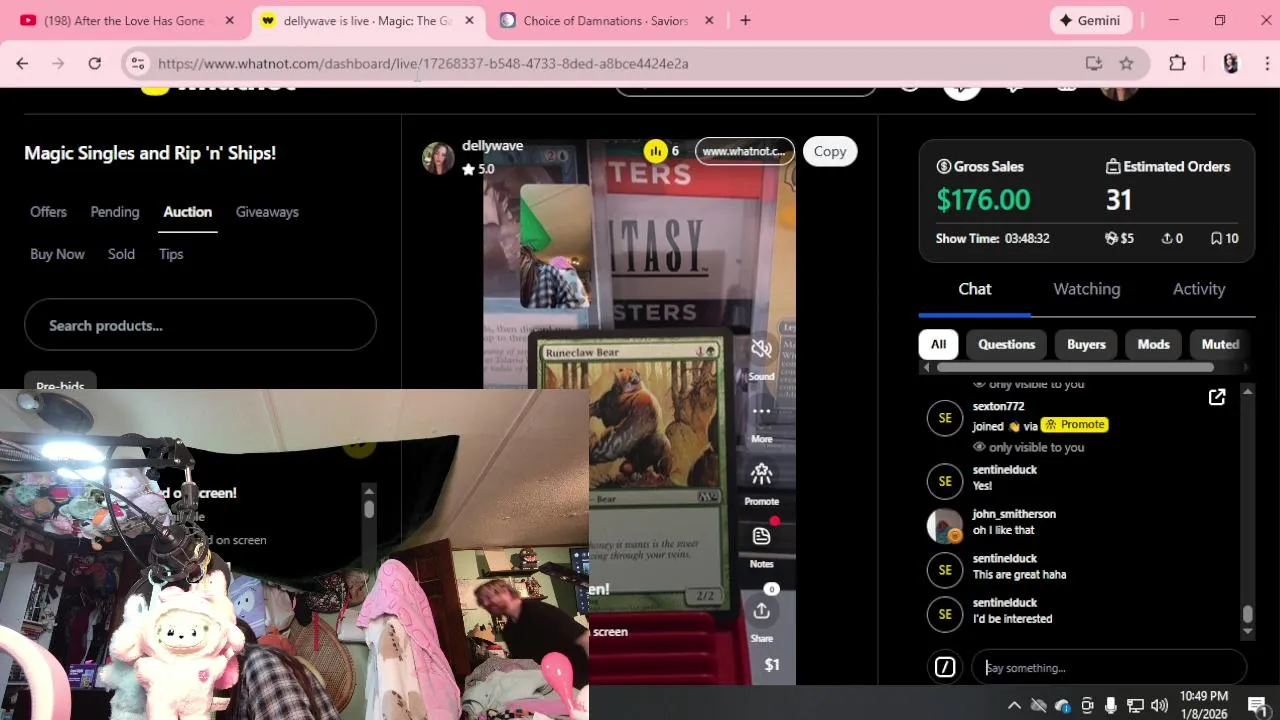Open the Offers tab

48,212
